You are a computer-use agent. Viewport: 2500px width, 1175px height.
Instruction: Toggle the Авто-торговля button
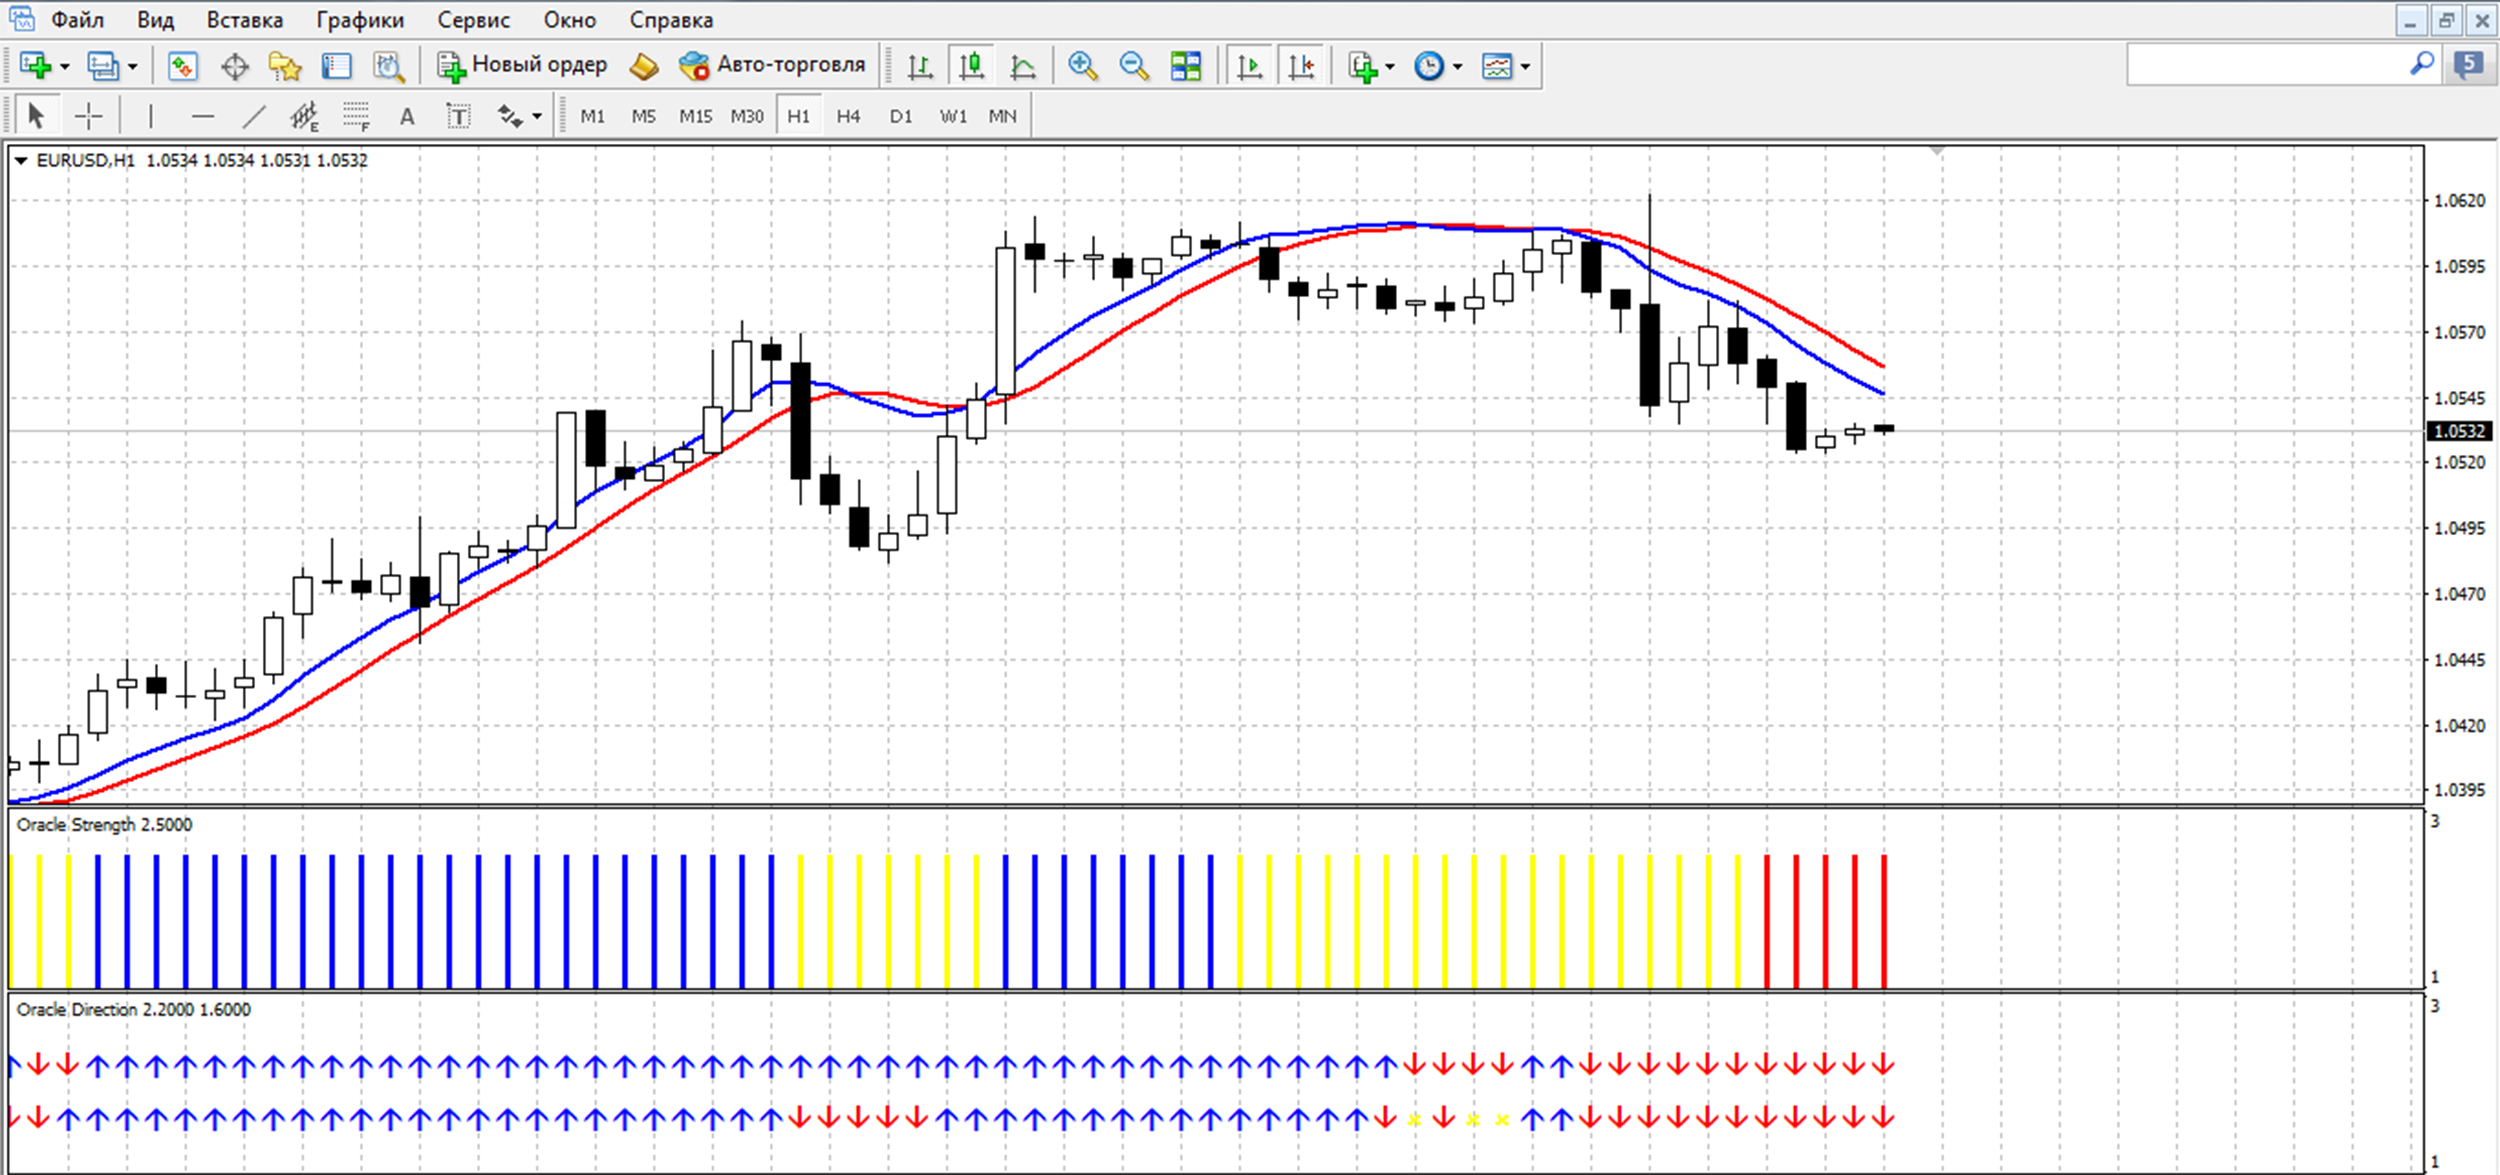pos(772,65)
